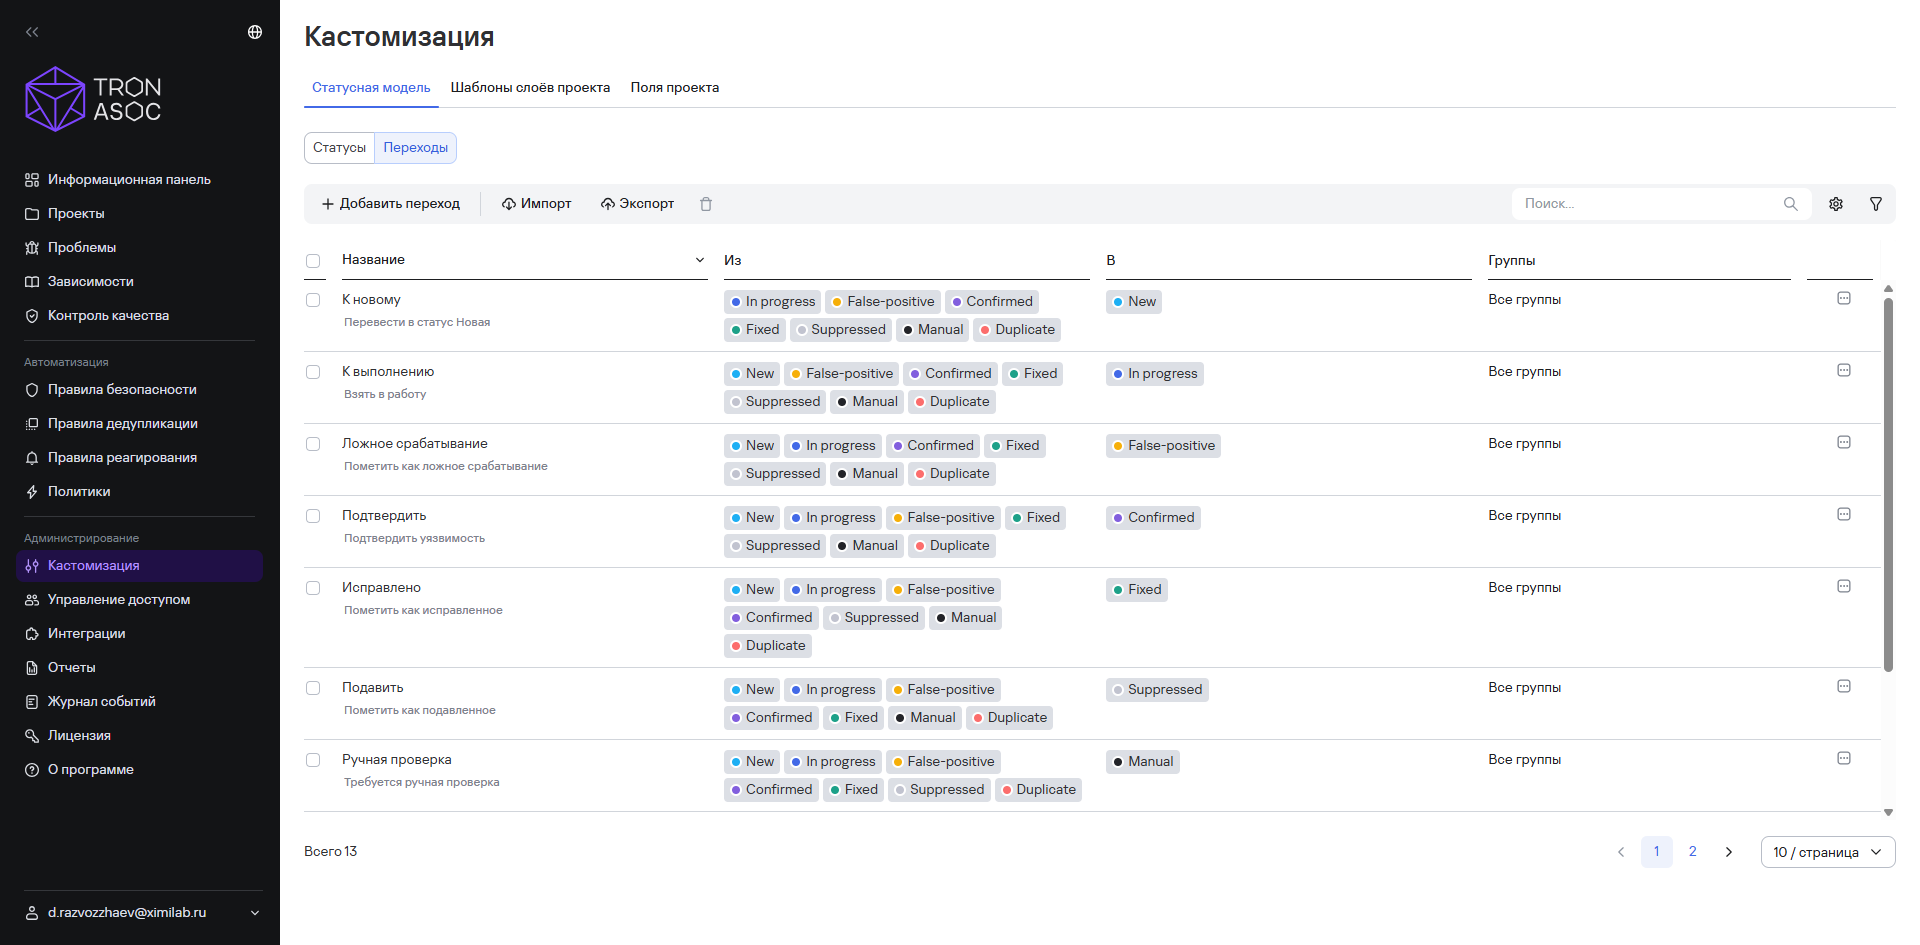Screen dimensions: 1920x945
Task: Click the Из column header
Action: pos(733,260)
